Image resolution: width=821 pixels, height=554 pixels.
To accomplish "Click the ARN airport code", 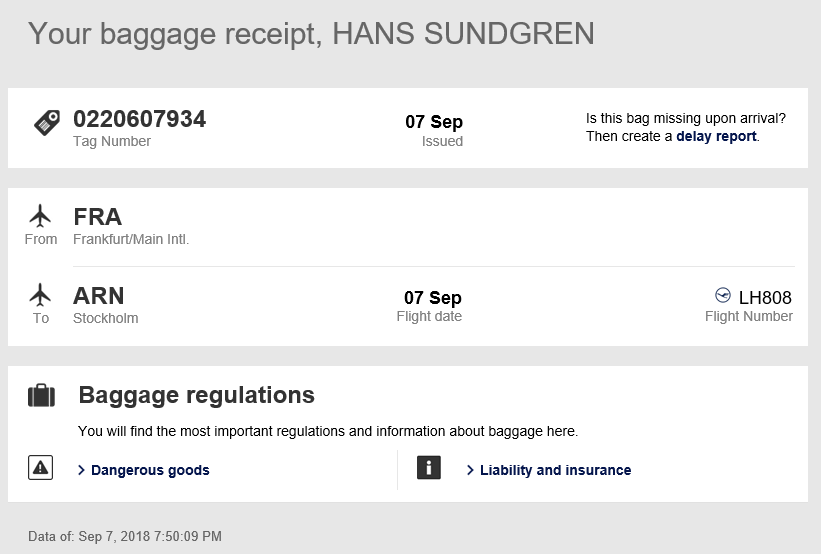I will pos(98,296).
